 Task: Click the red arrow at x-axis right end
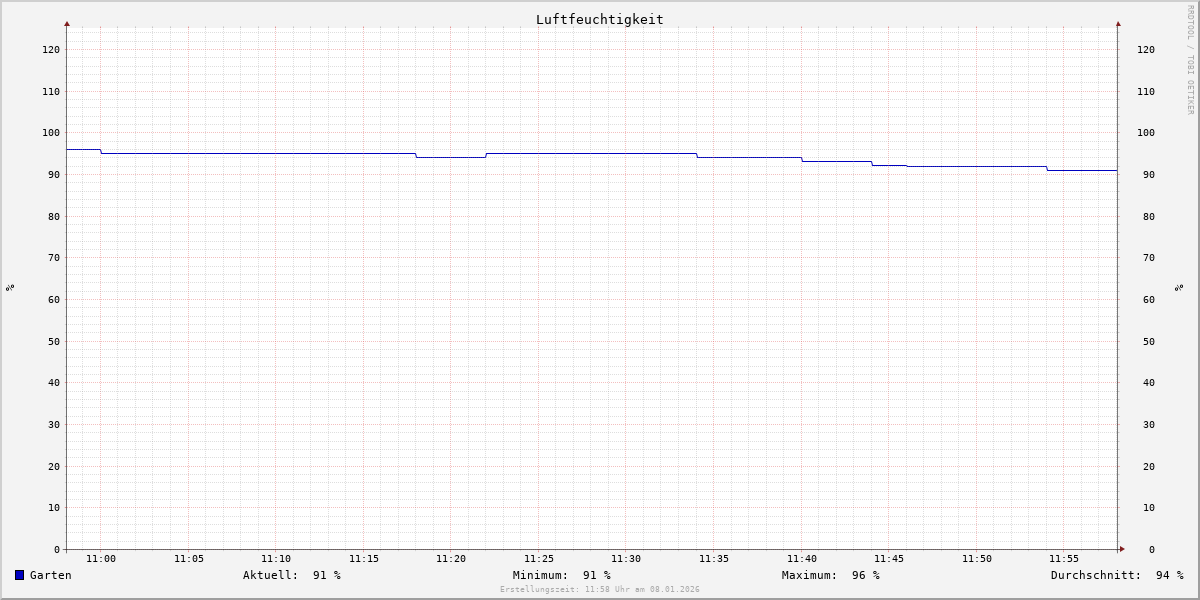click(1122, 549)
